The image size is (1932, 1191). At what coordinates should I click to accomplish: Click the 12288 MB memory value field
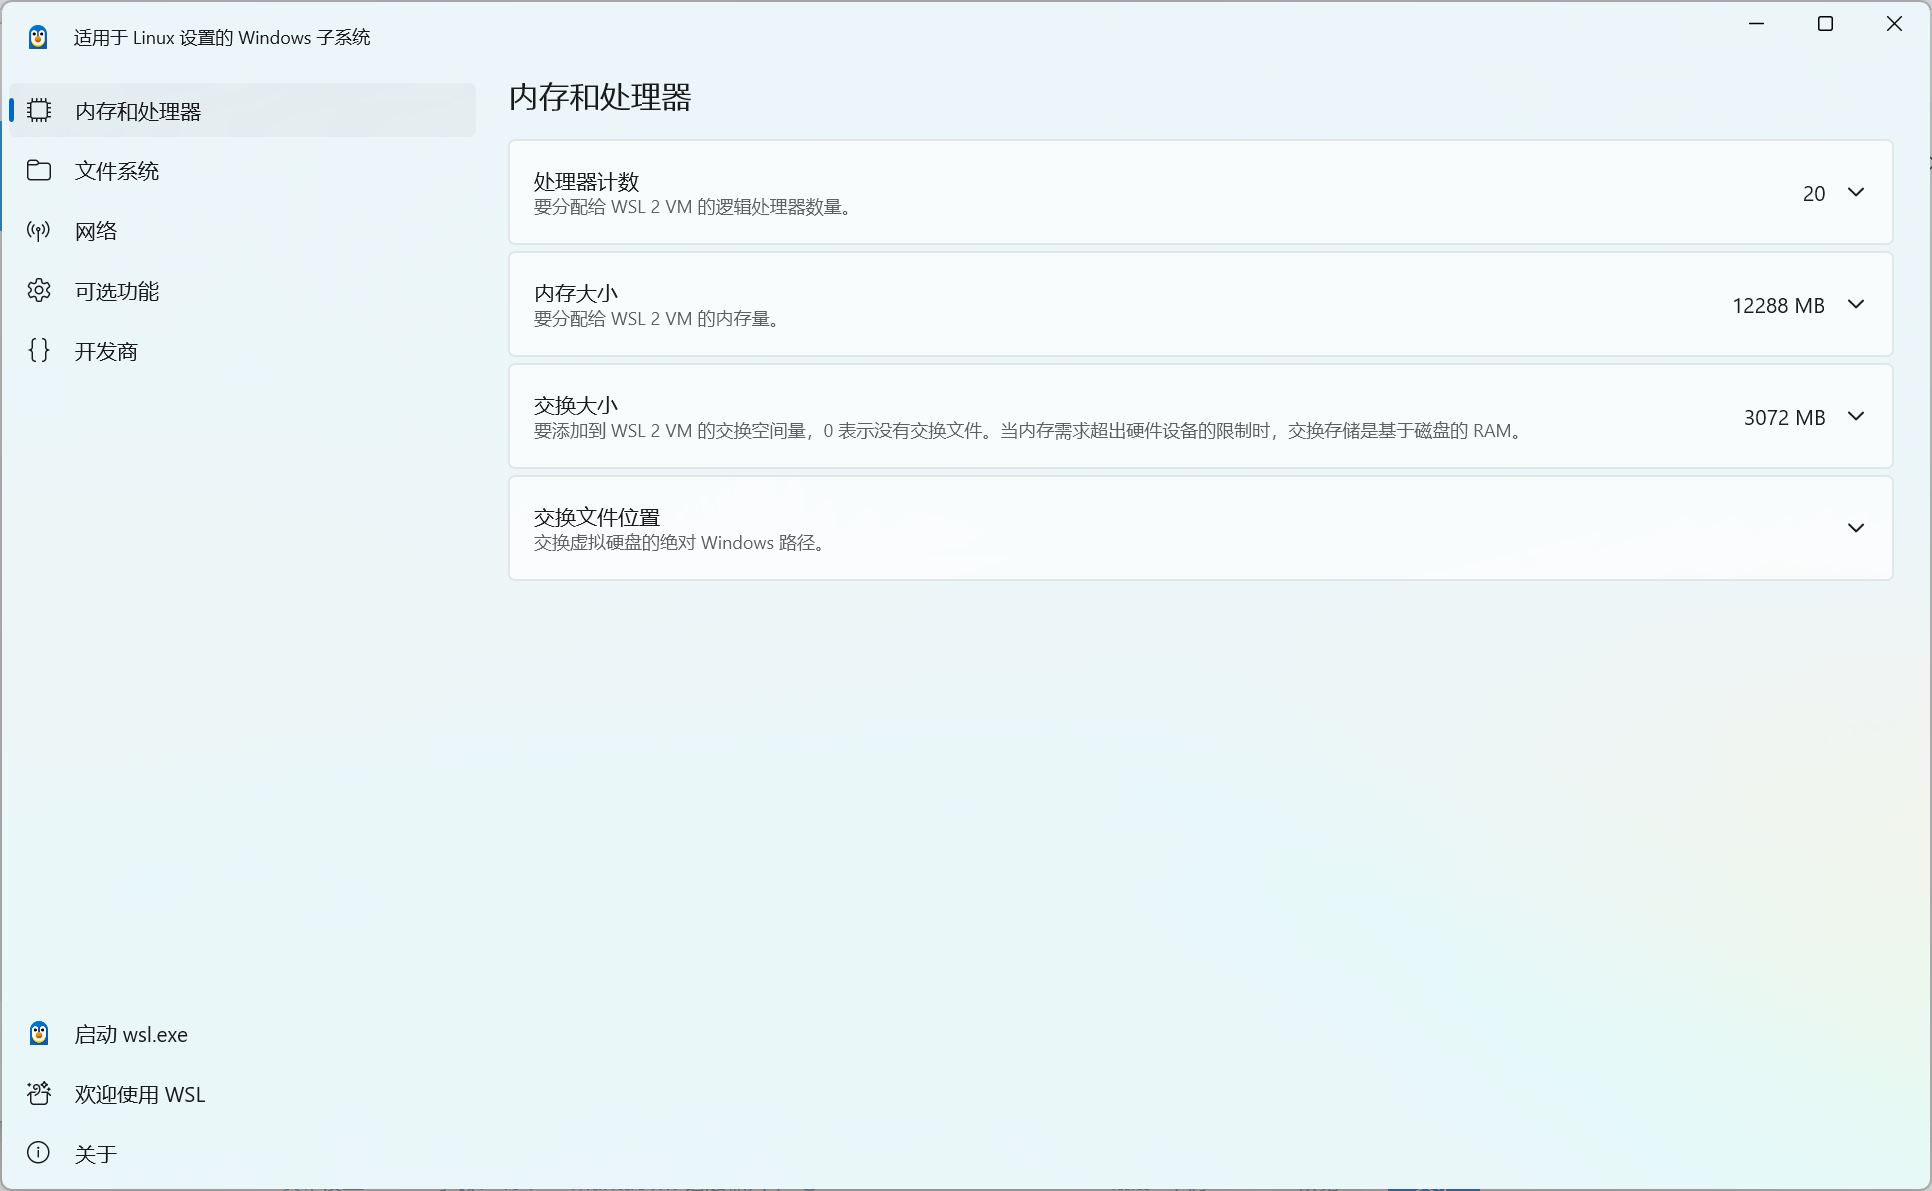coord(1779,305)
